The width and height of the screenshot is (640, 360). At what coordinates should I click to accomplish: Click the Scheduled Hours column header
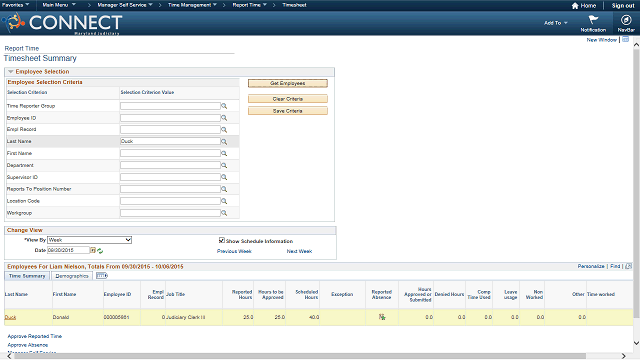pyautogui.click(x=307, y=294)
